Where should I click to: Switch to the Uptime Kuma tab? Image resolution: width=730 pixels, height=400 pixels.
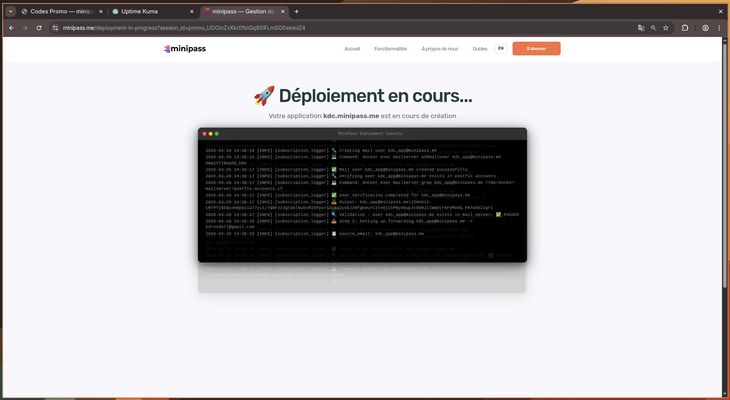tap(153, 12)
